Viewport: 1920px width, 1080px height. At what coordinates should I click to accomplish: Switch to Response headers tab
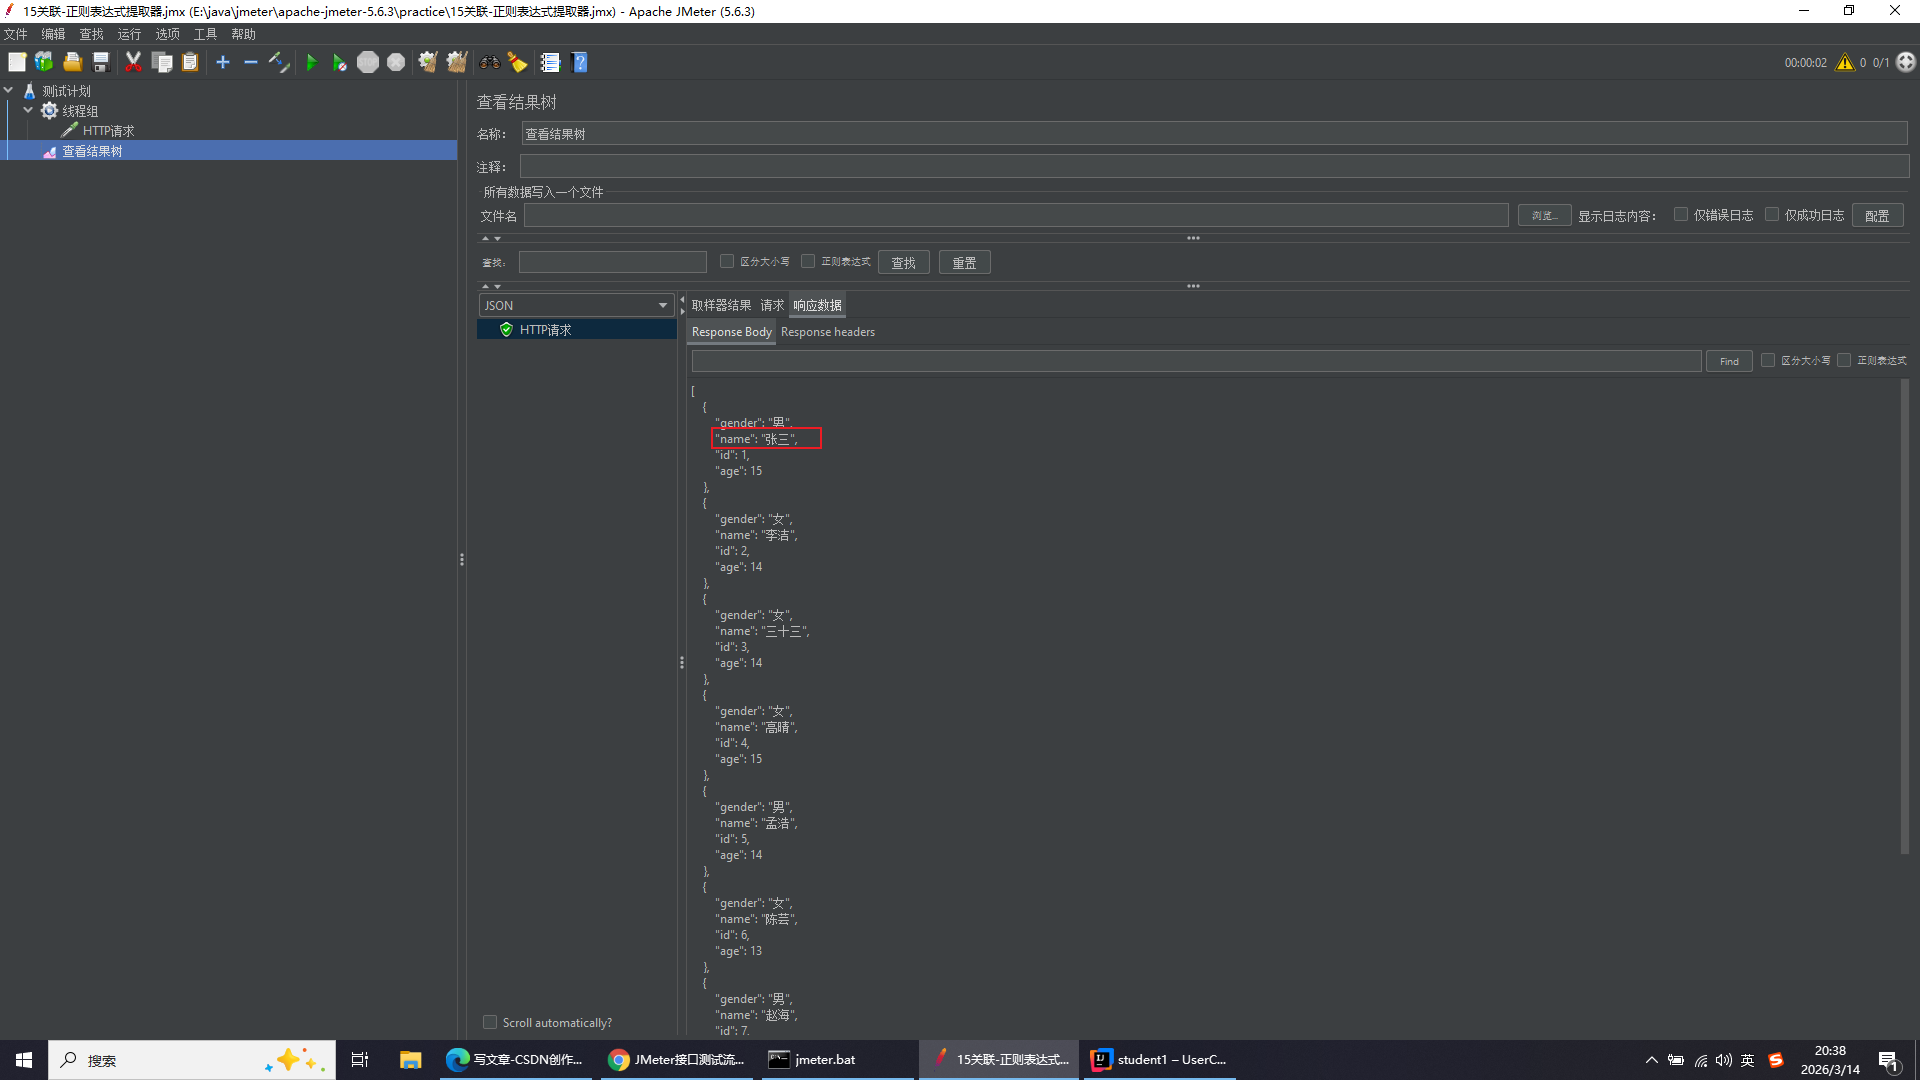(x=827, y=332)
